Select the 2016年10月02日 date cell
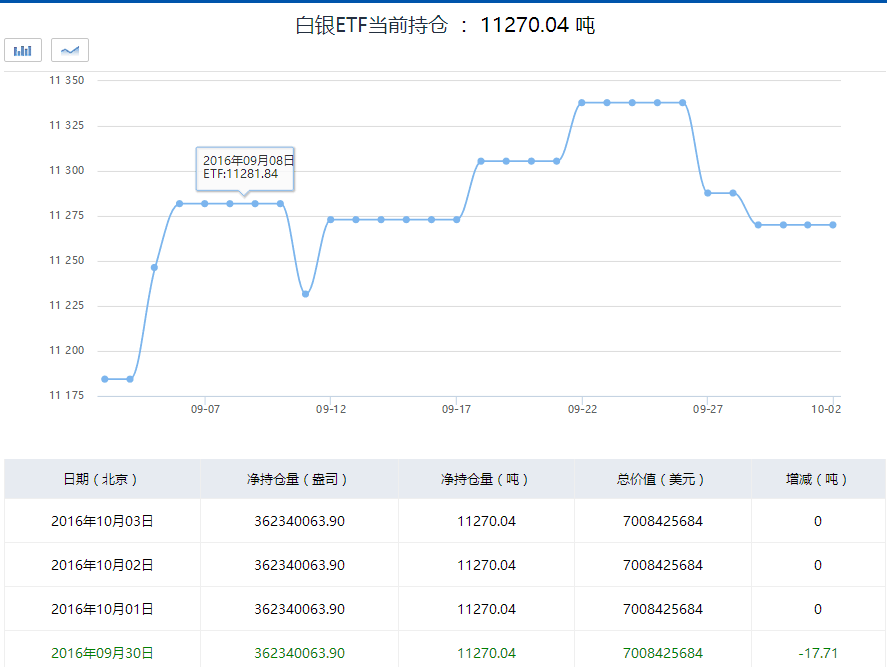Screen dimensions: 887x667 click(x=102, y=565)
